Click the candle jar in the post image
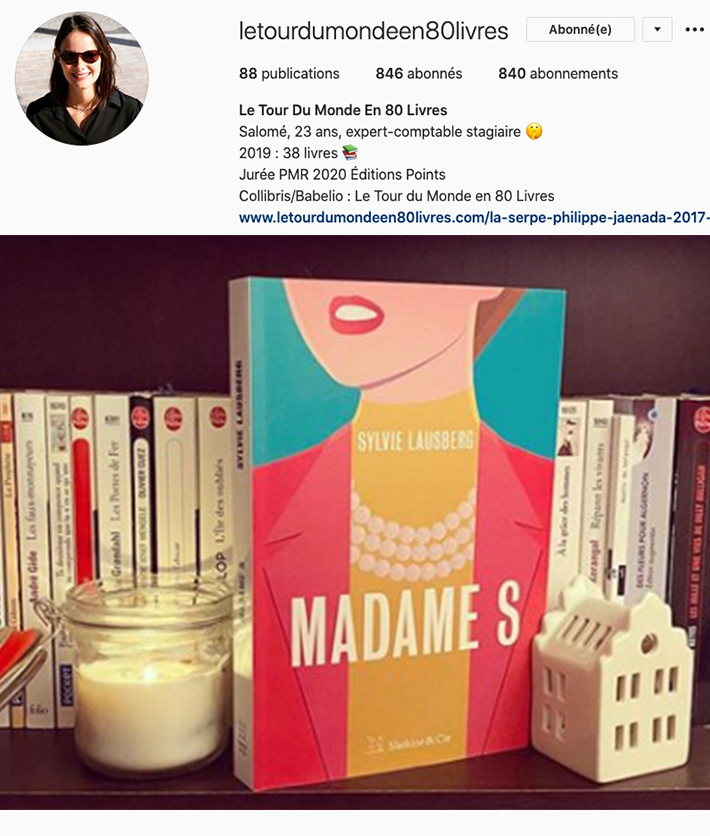 [x=149, y=677]
